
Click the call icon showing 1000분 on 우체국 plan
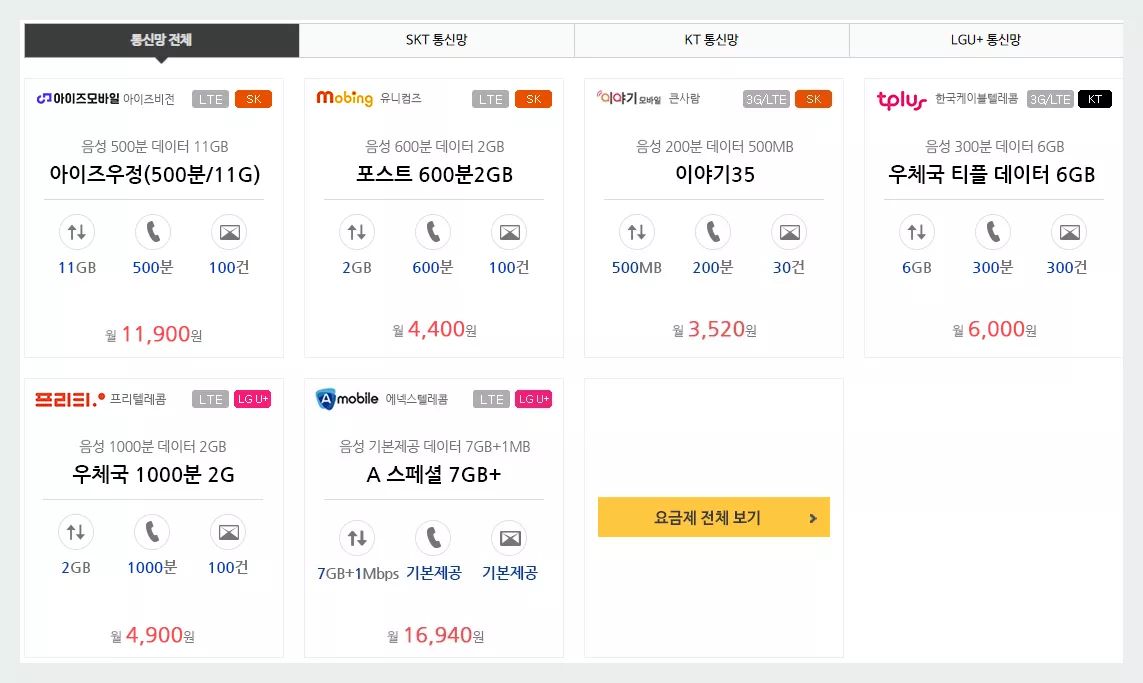[152, 533]
